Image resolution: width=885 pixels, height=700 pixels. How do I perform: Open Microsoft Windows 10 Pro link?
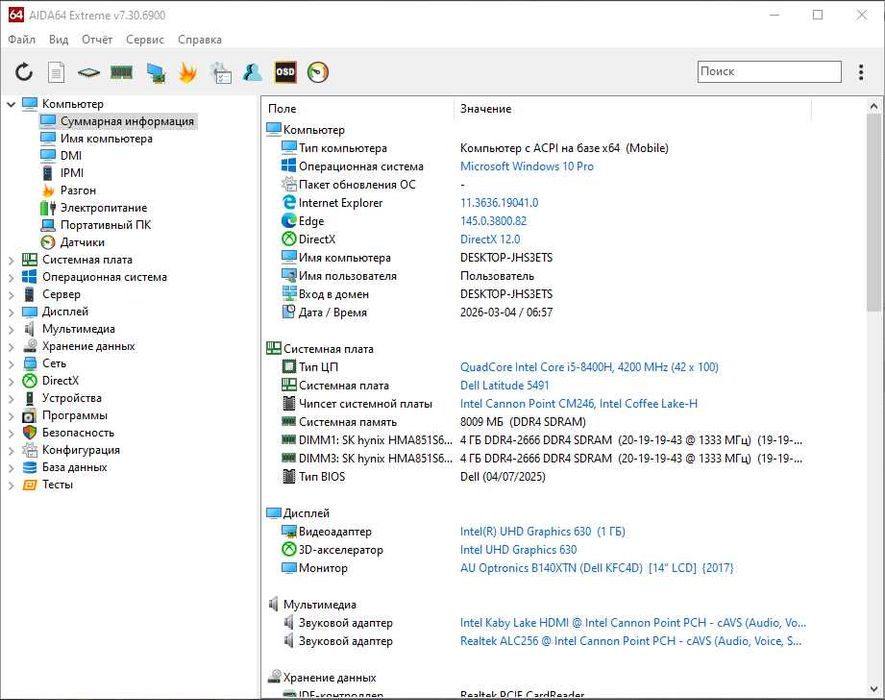pos(527,166)
